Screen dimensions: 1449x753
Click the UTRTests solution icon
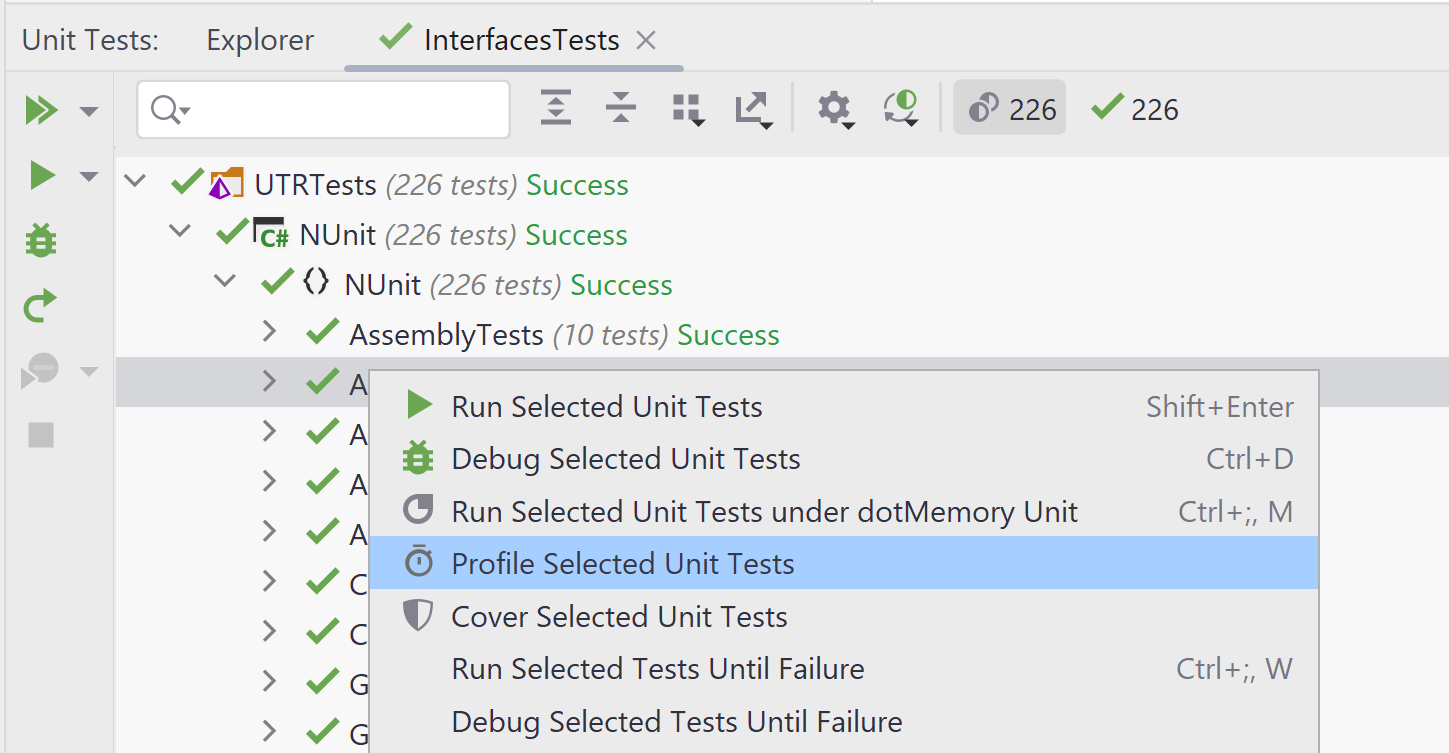pyautogui.click(x=226, y=183)
